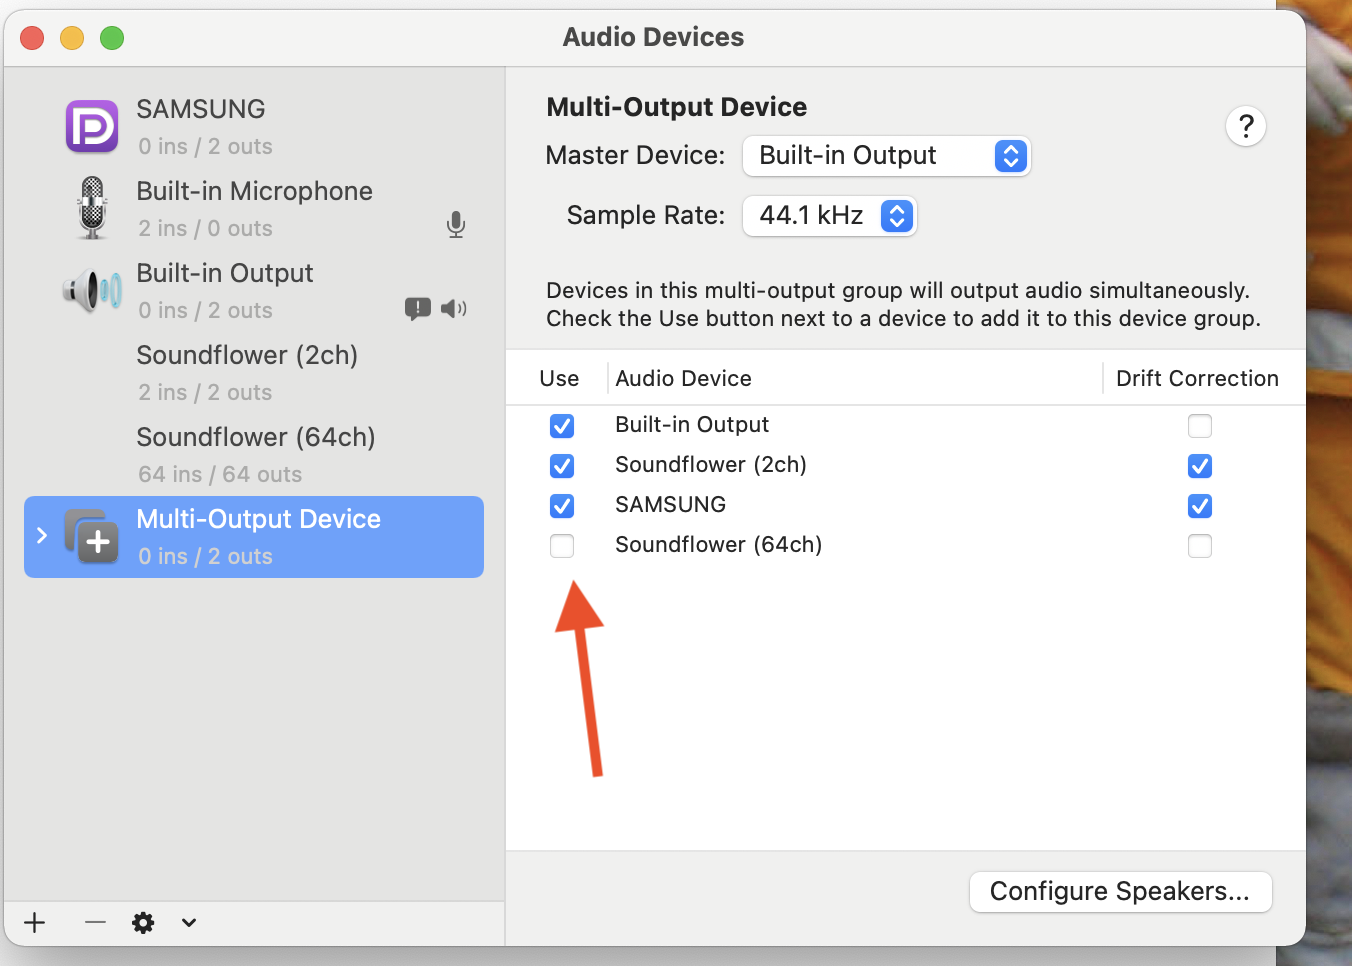Click the gear settings icon
Screen dimensions: 1352x966
(x=144, y=922)
